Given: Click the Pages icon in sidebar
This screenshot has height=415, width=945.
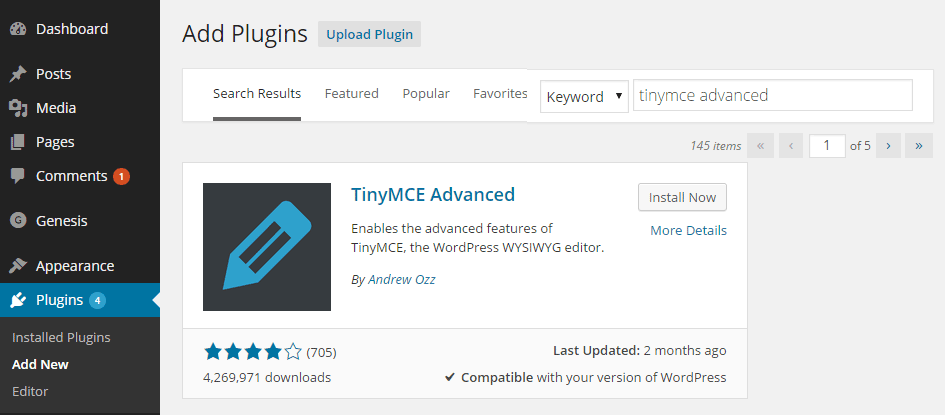Looking at the screenshot, I should tap(17, 142).
